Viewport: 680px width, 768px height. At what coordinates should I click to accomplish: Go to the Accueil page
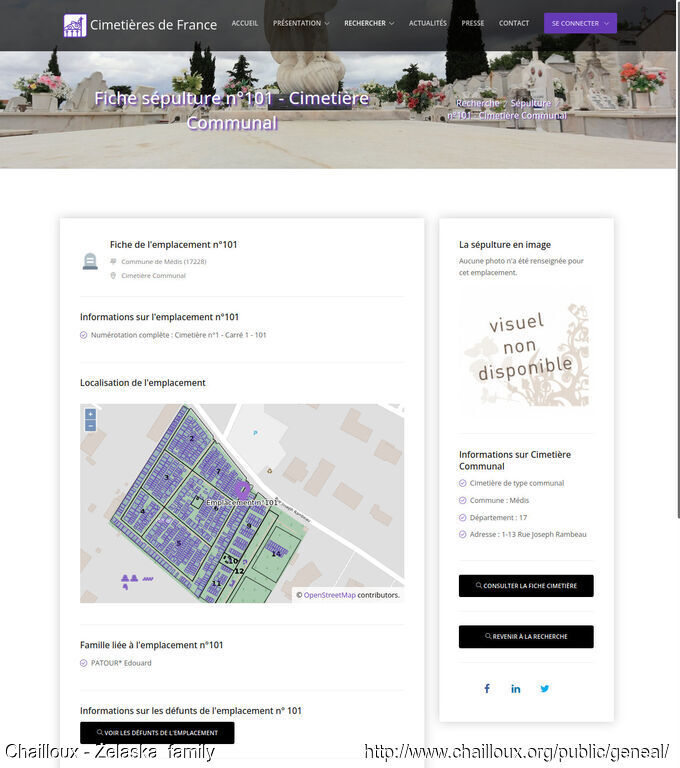(x=245, y=23)
